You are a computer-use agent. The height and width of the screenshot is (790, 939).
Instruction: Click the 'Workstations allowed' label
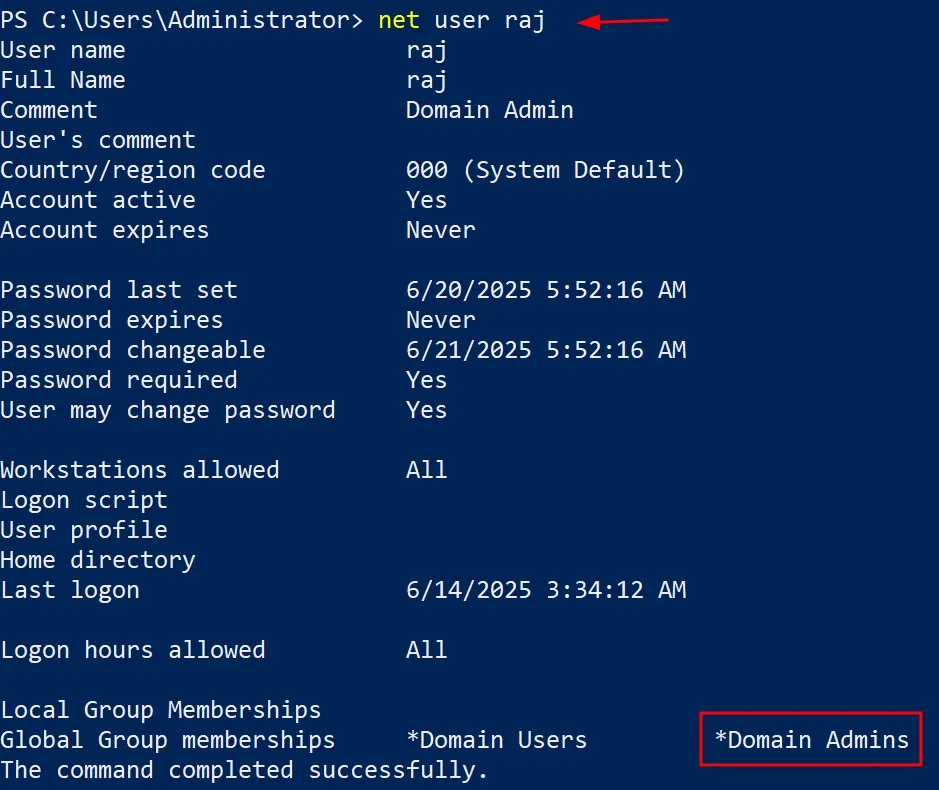tap(140, 470)
